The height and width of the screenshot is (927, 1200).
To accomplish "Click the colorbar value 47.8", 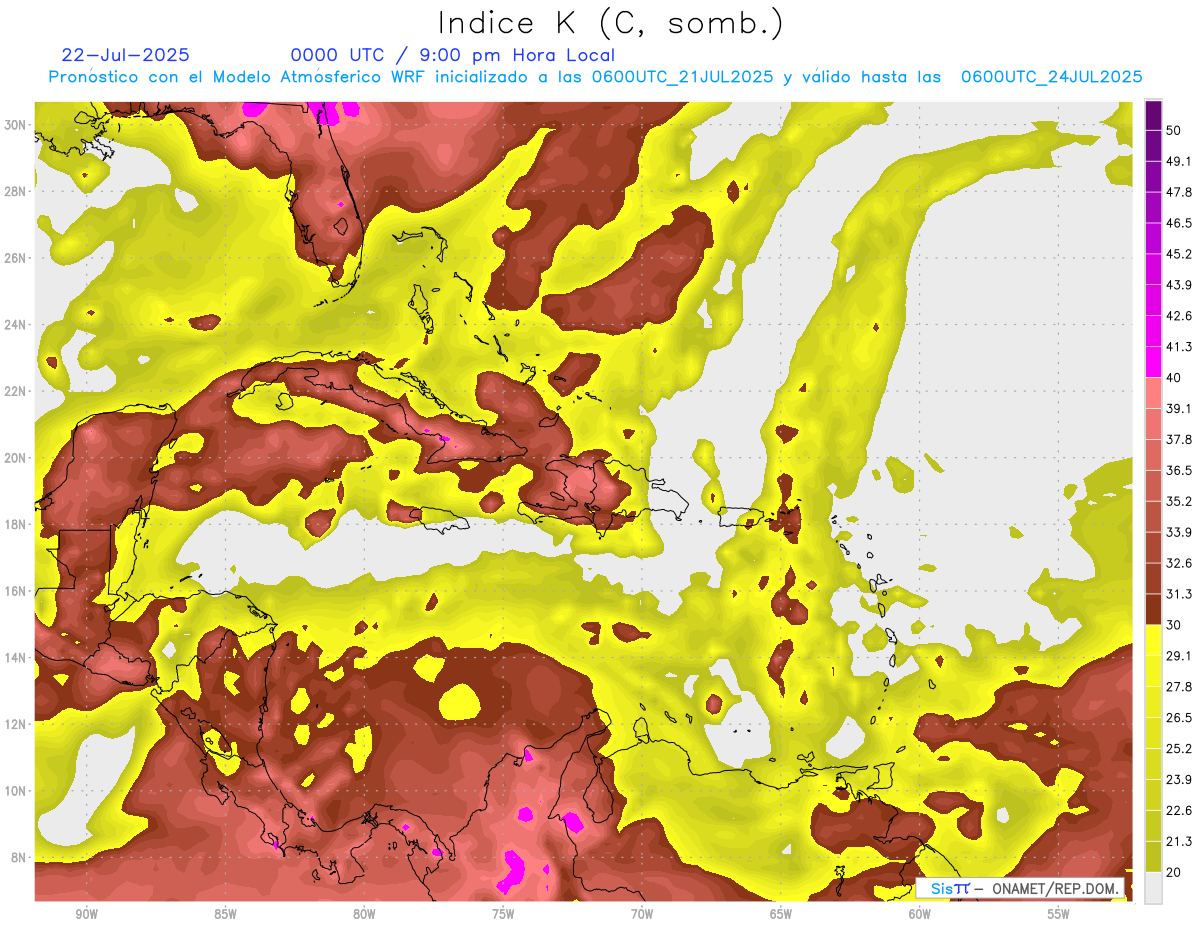I will tap(1180, 192).
